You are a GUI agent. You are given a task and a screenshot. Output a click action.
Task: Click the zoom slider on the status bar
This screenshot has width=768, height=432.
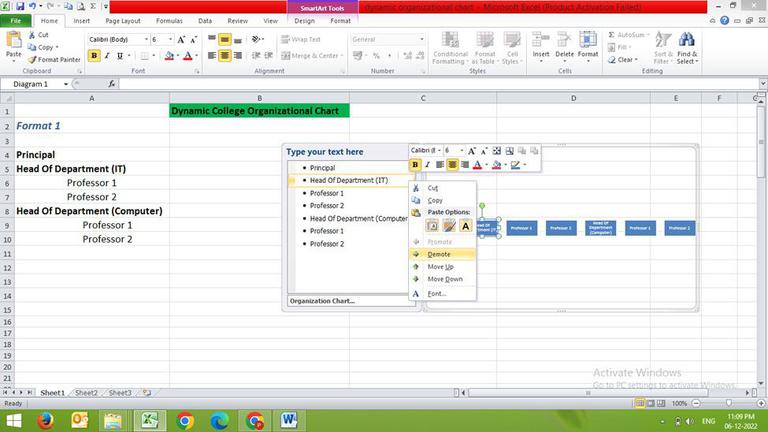(729, 403)
